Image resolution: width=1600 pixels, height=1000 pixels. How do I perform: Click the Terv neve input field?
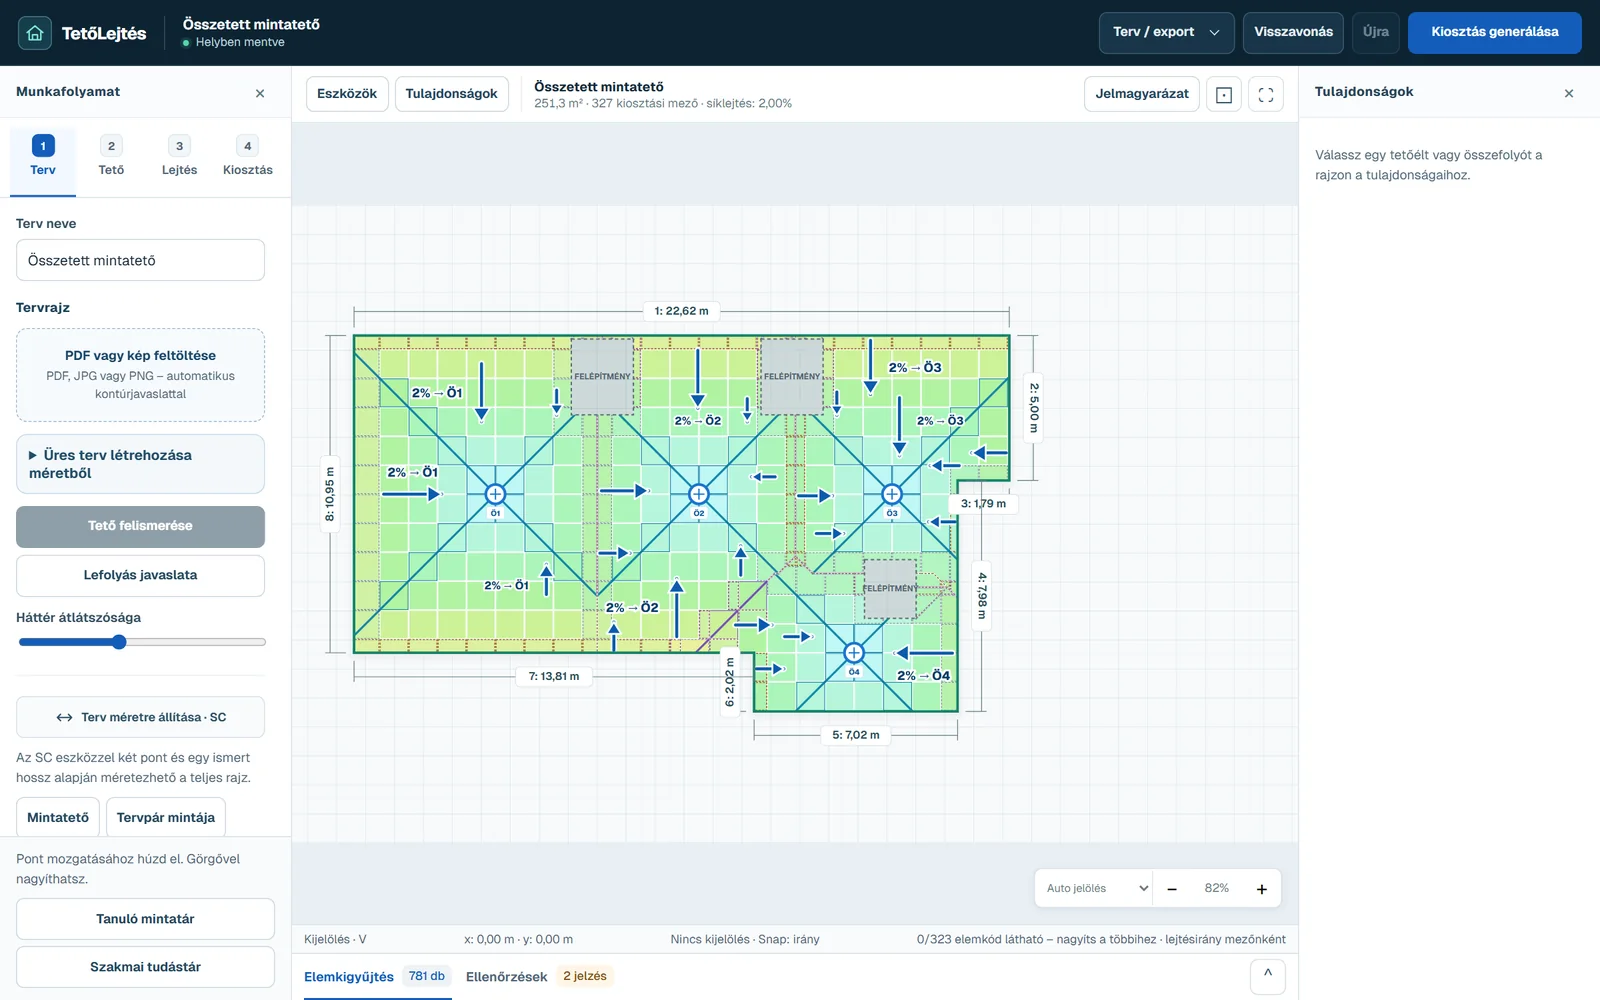[x=140, y=260]
